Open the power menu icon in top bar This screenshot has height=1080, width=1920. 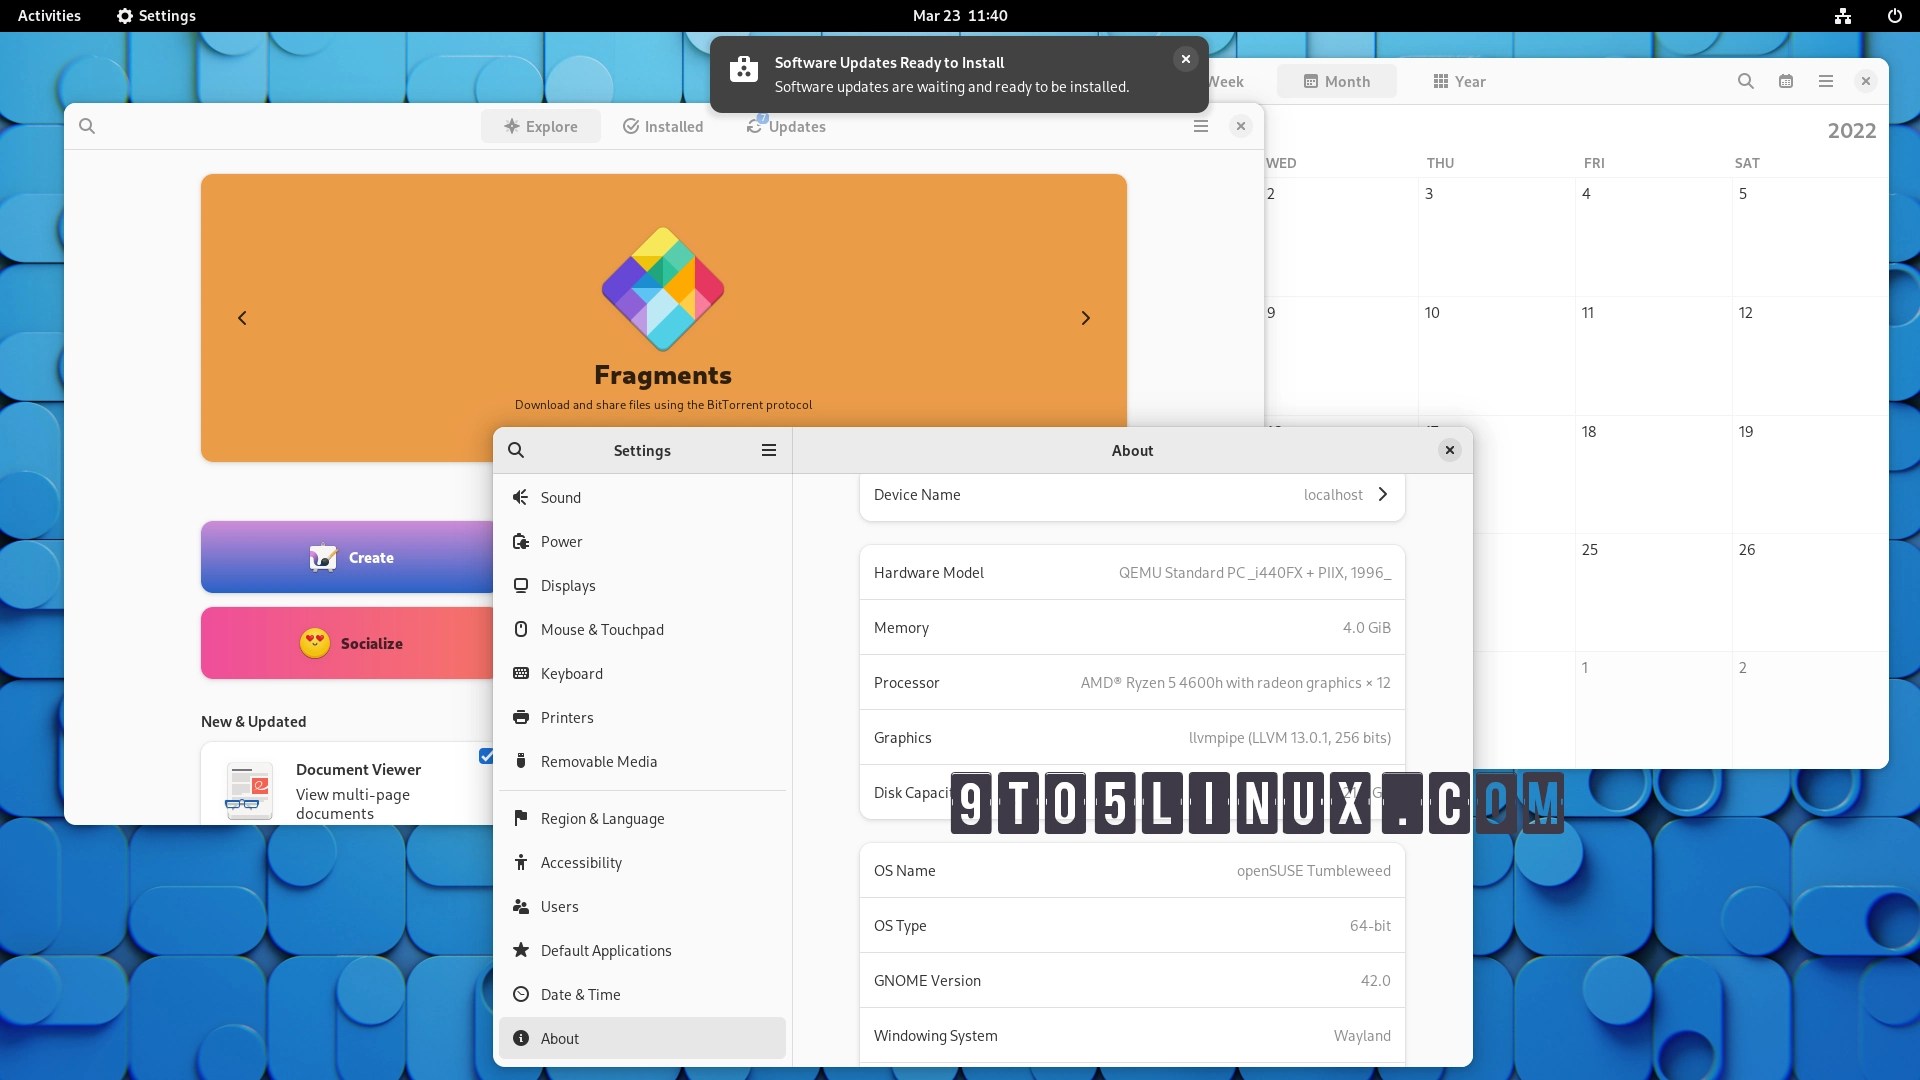pyautogui.click(x=1894, y=16)
